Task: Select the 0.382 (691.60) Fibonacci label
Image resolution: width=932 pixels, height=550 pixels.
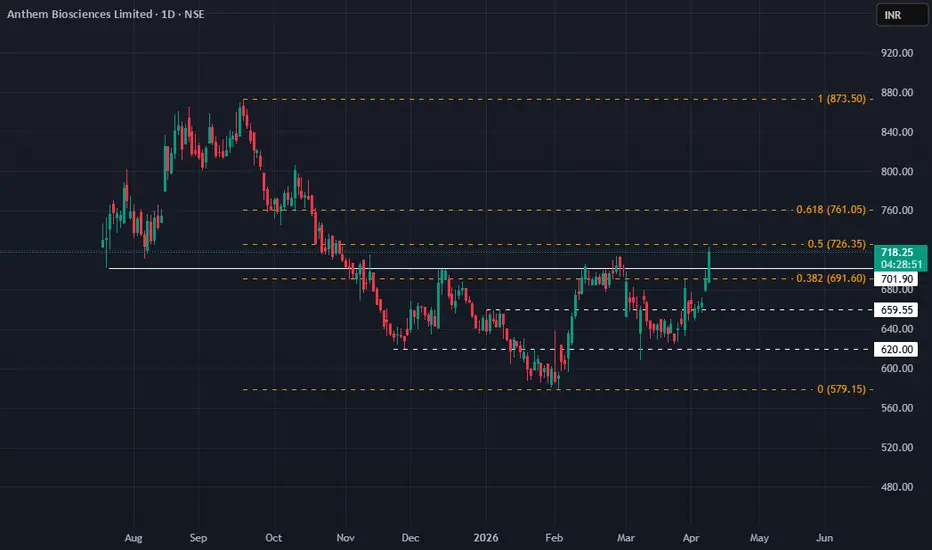Action: (831, 278)
